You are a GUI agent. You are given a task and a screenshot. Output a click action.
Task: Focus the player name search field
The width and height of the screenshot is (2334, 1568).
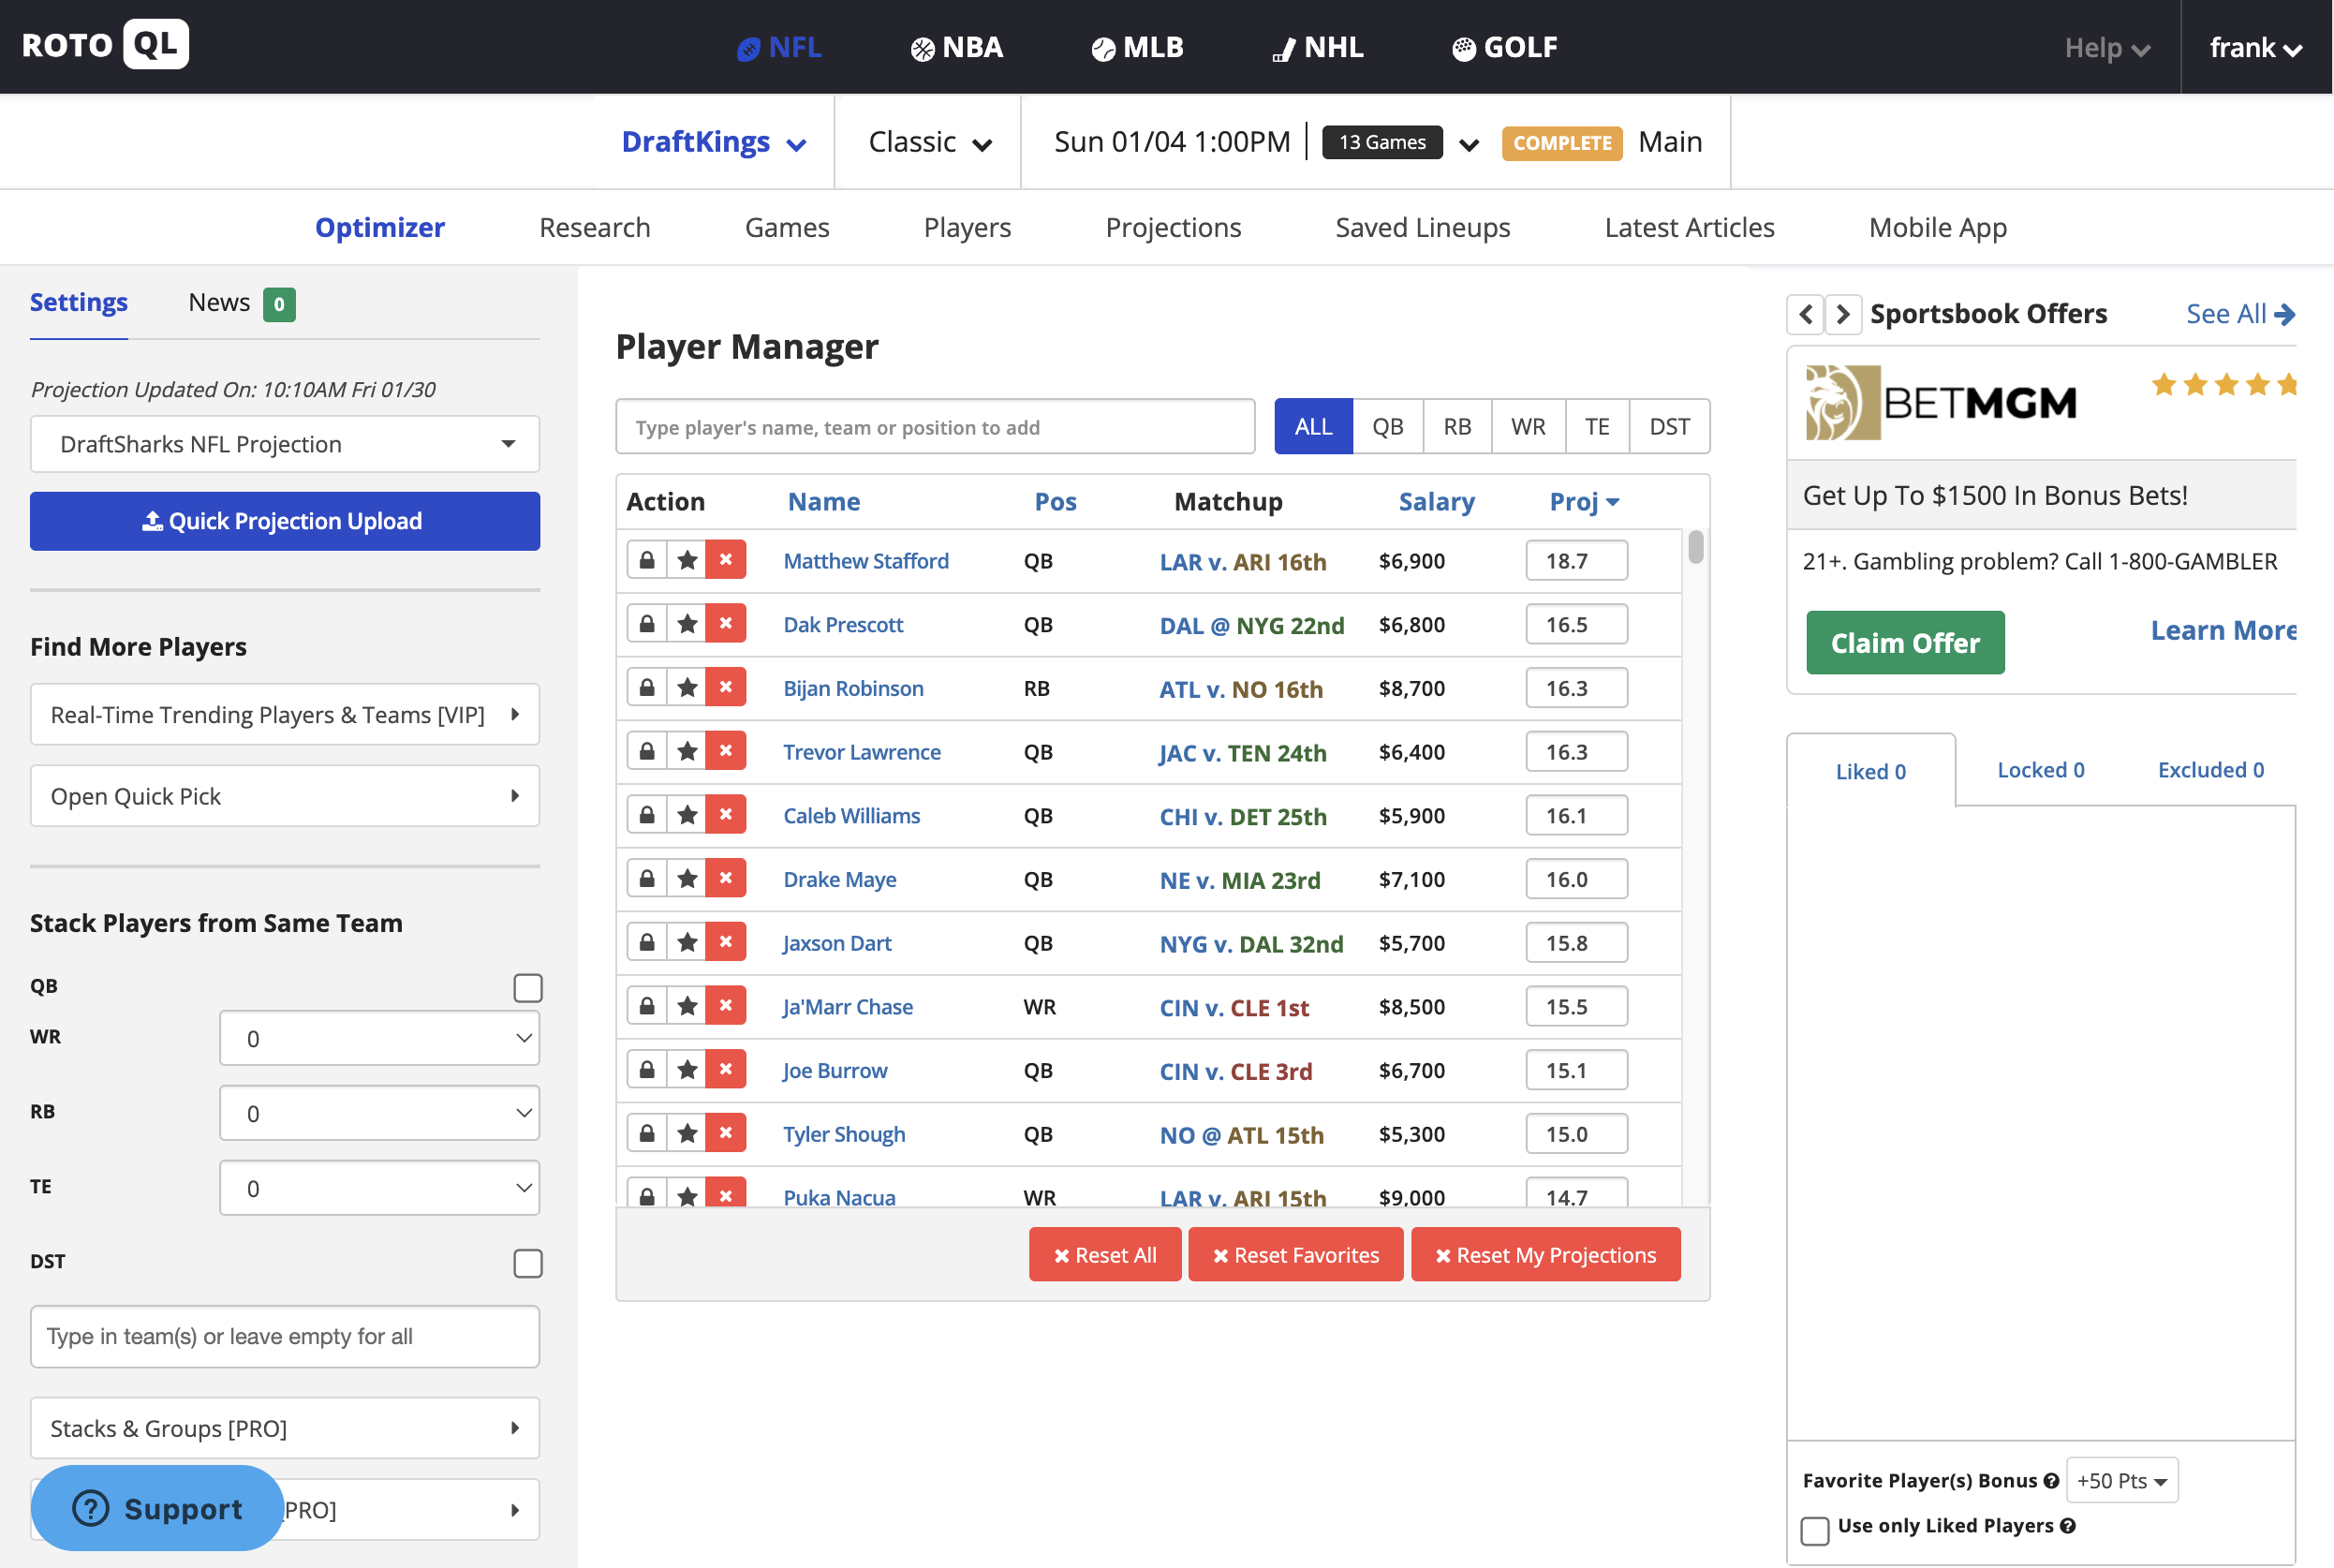click(935, 427)
